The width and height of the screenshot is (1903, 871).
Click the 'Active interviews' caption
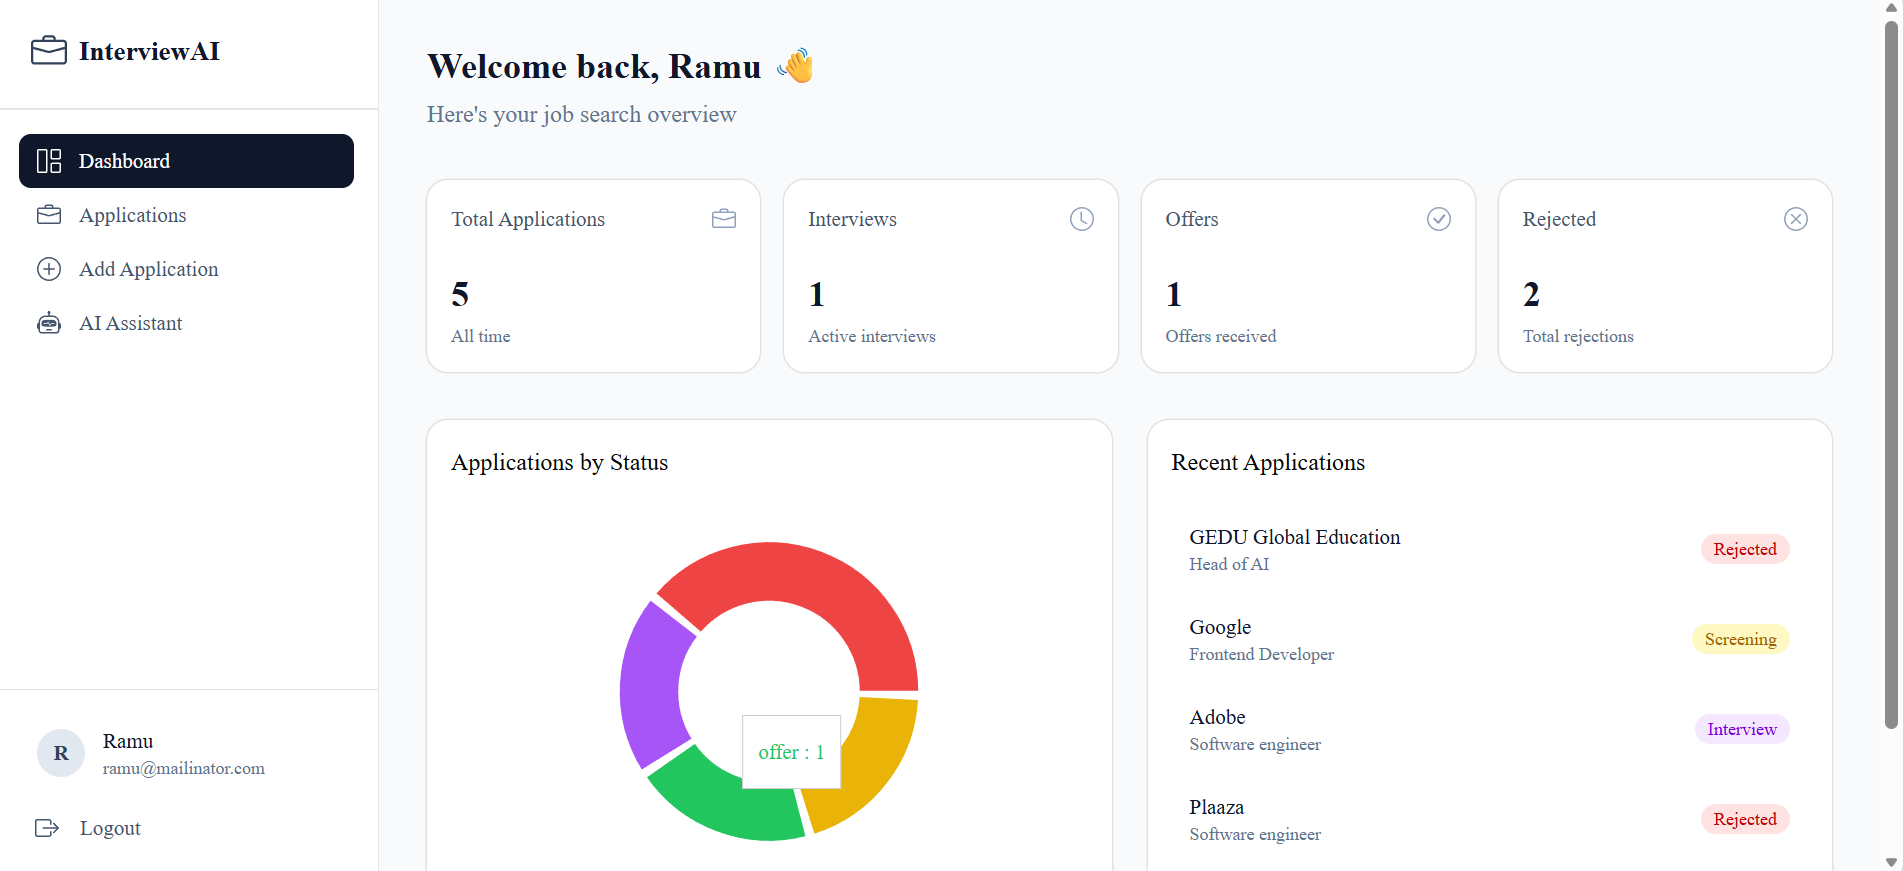pos(872,336)
